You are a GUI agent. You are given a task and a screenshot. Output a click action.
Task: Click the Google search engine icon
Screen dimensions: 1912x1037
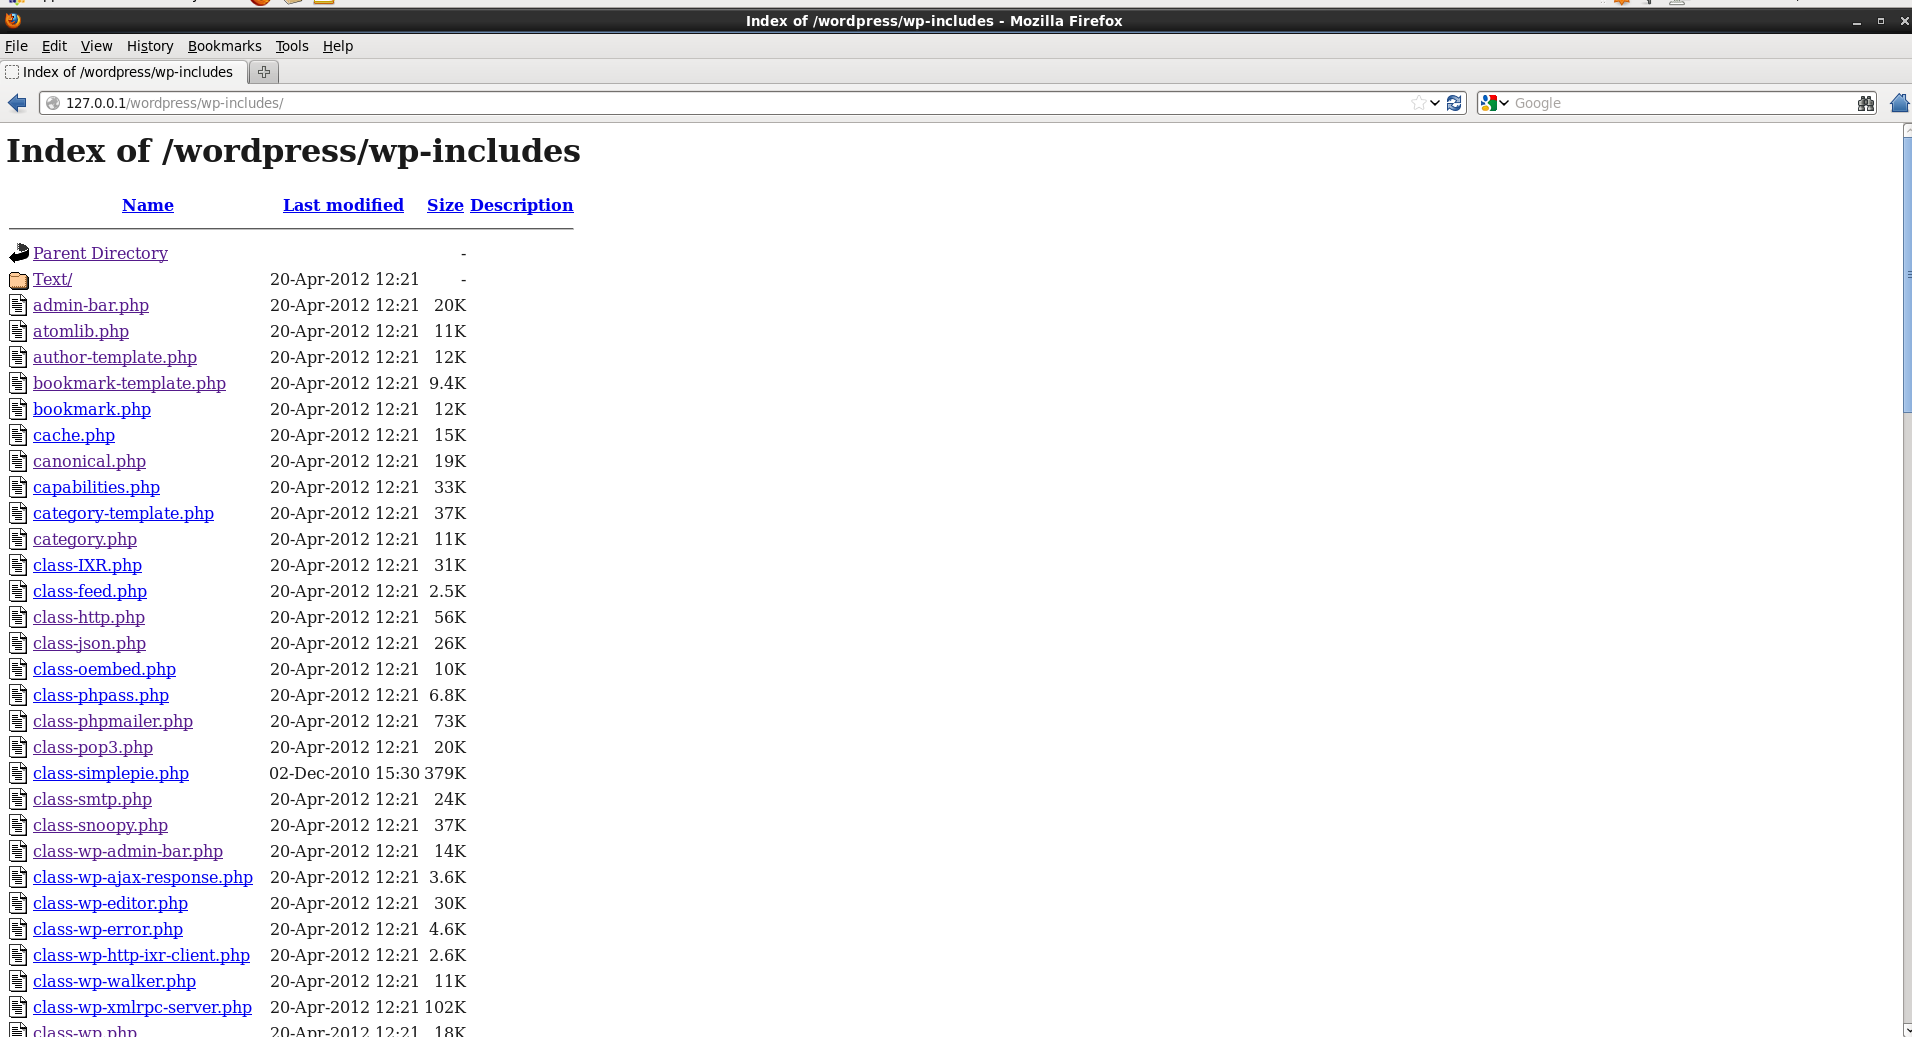(1489, 103)
